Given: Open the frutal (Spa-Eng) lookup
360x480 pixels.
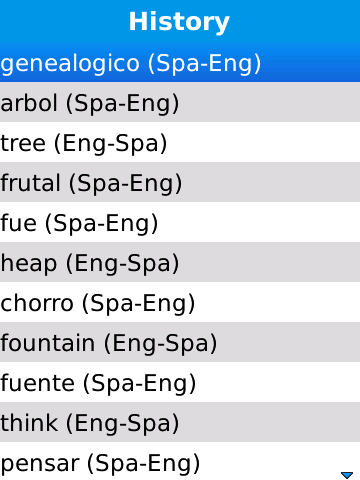Looking at the screenshot, I should click(x=180, y=182).
